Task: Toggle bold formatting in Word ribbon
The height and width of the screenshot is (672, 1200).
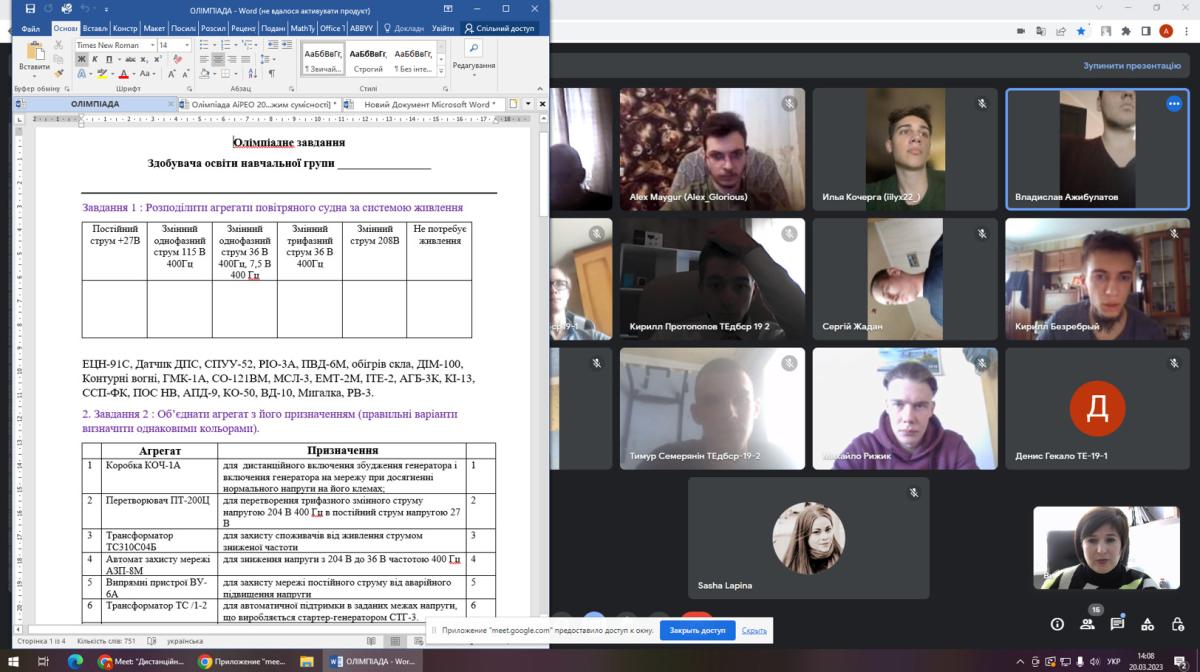Action: (82, 60)
